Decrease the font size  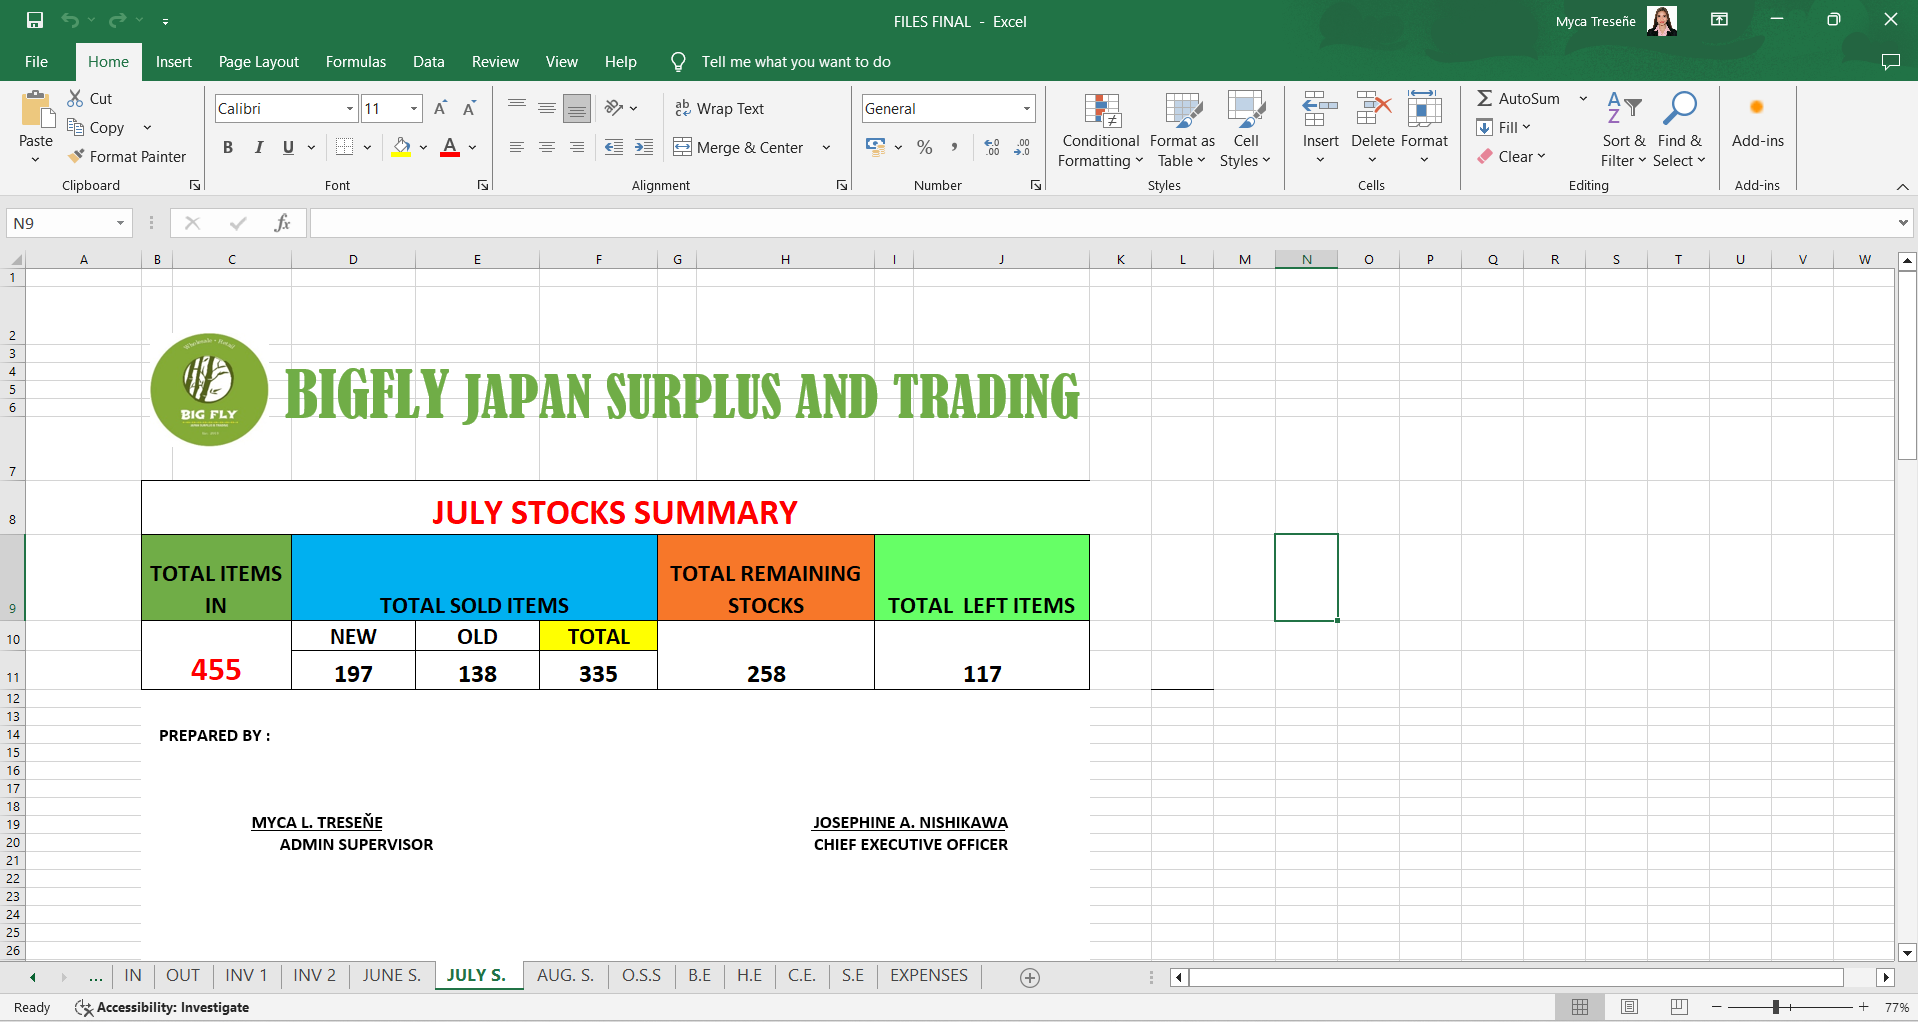469,108
